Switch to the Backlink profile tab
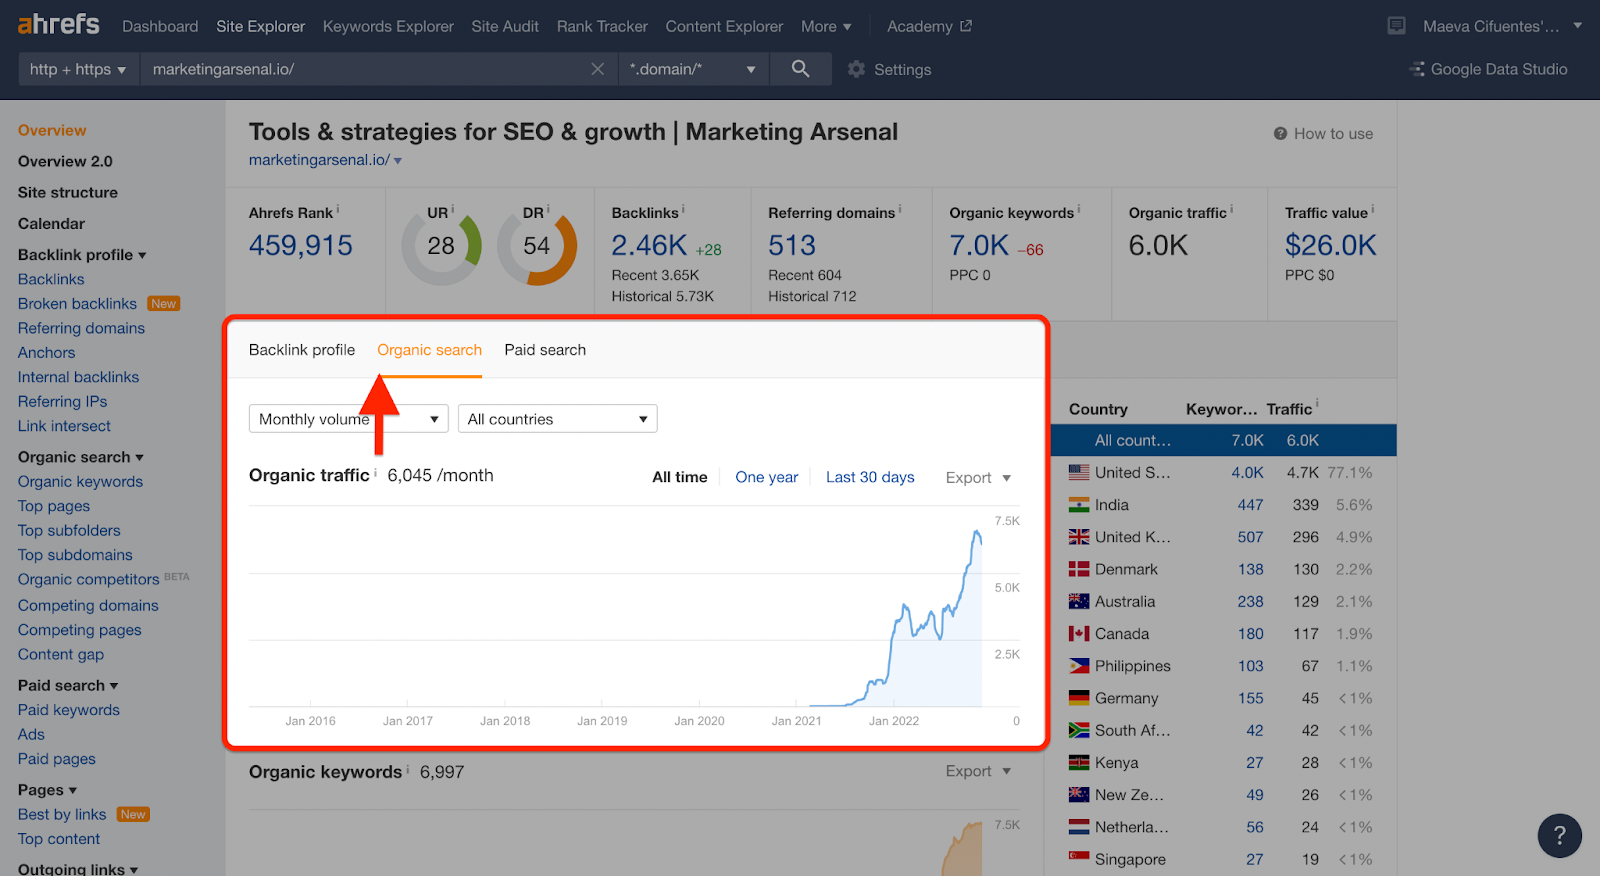Image resolution: width=1600 pixels, height=876 pixels. pyautogui.click(x=302, y=350)
